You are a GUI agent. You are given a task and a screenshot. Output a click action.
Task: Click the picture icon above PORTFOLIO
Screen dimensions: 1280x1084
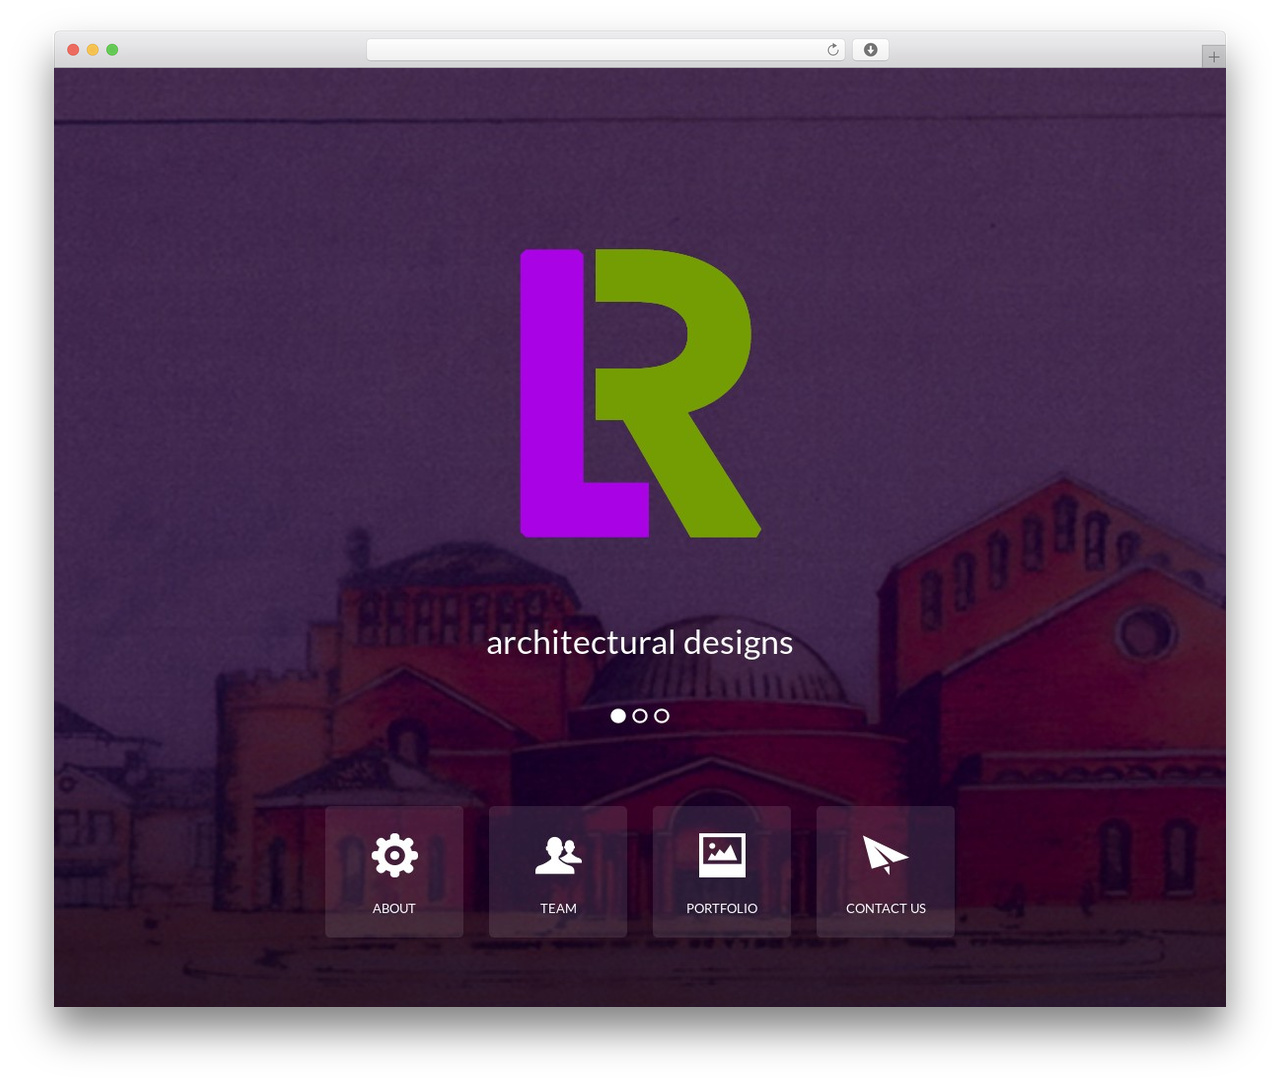point(722,855)
